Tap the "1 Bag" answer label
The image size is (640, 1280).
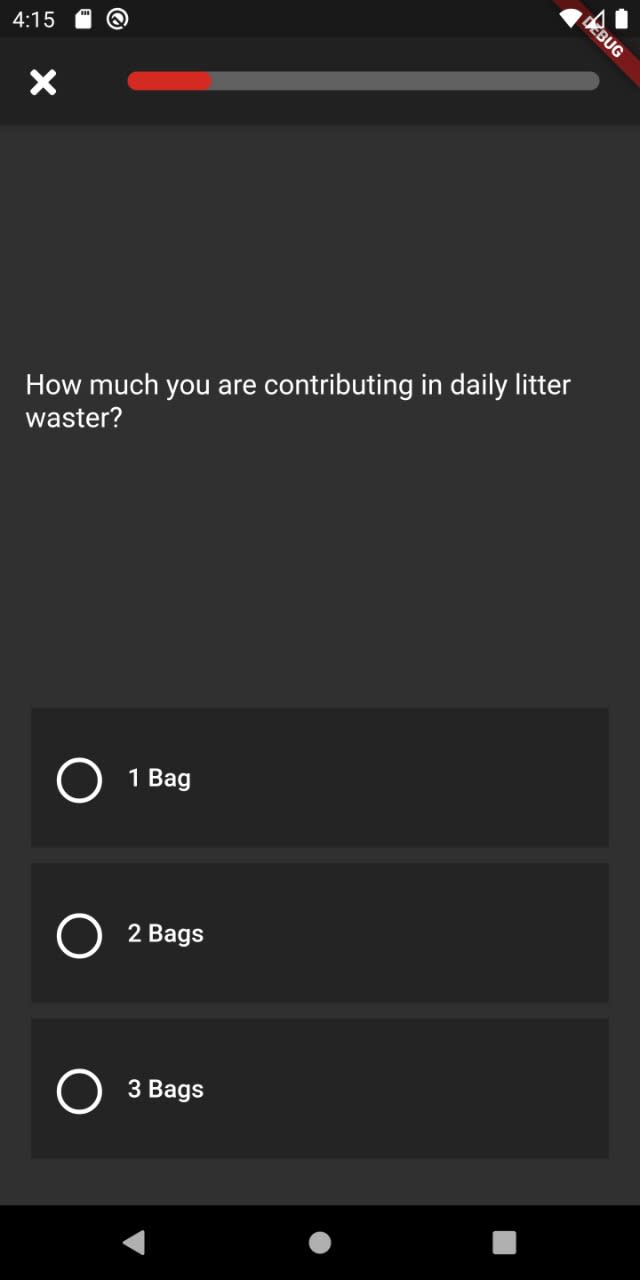tap(159, 778)
